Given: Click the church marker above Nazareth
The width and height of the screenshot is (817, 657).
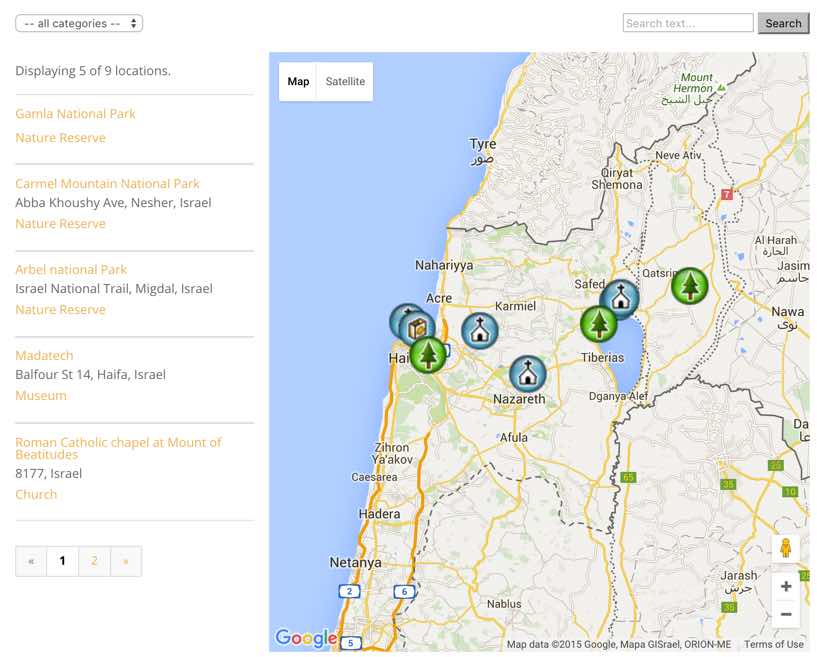Looking at the screenshot, I should point(528,374).
